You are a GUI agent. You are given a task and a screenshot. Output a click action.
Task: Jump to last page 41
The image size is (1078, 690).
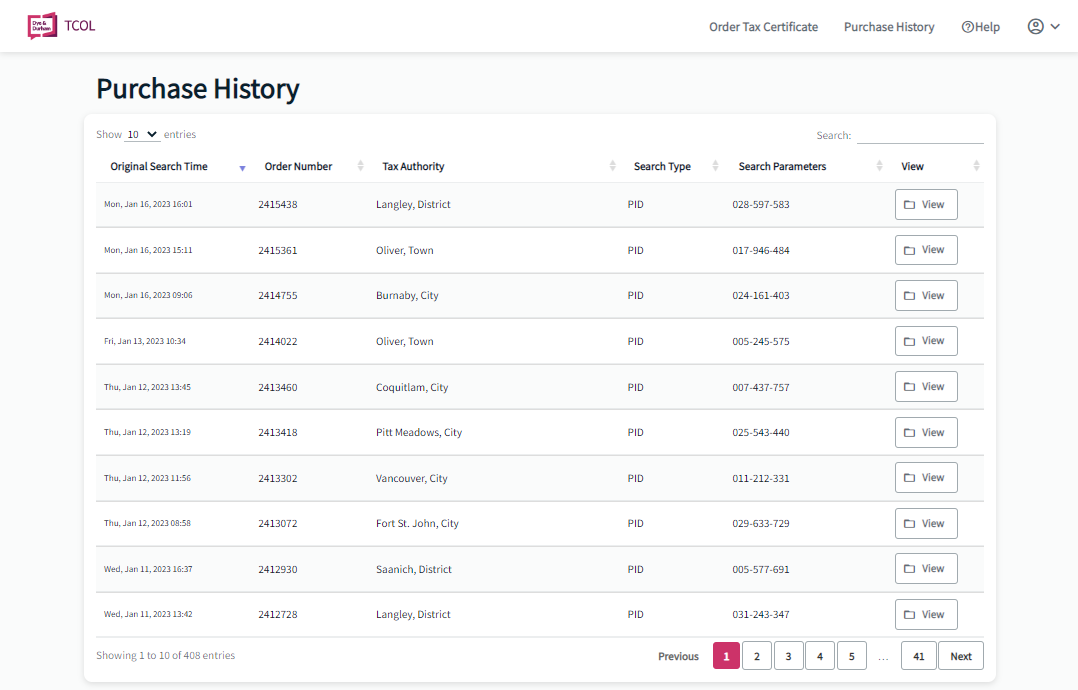[918, 656]
